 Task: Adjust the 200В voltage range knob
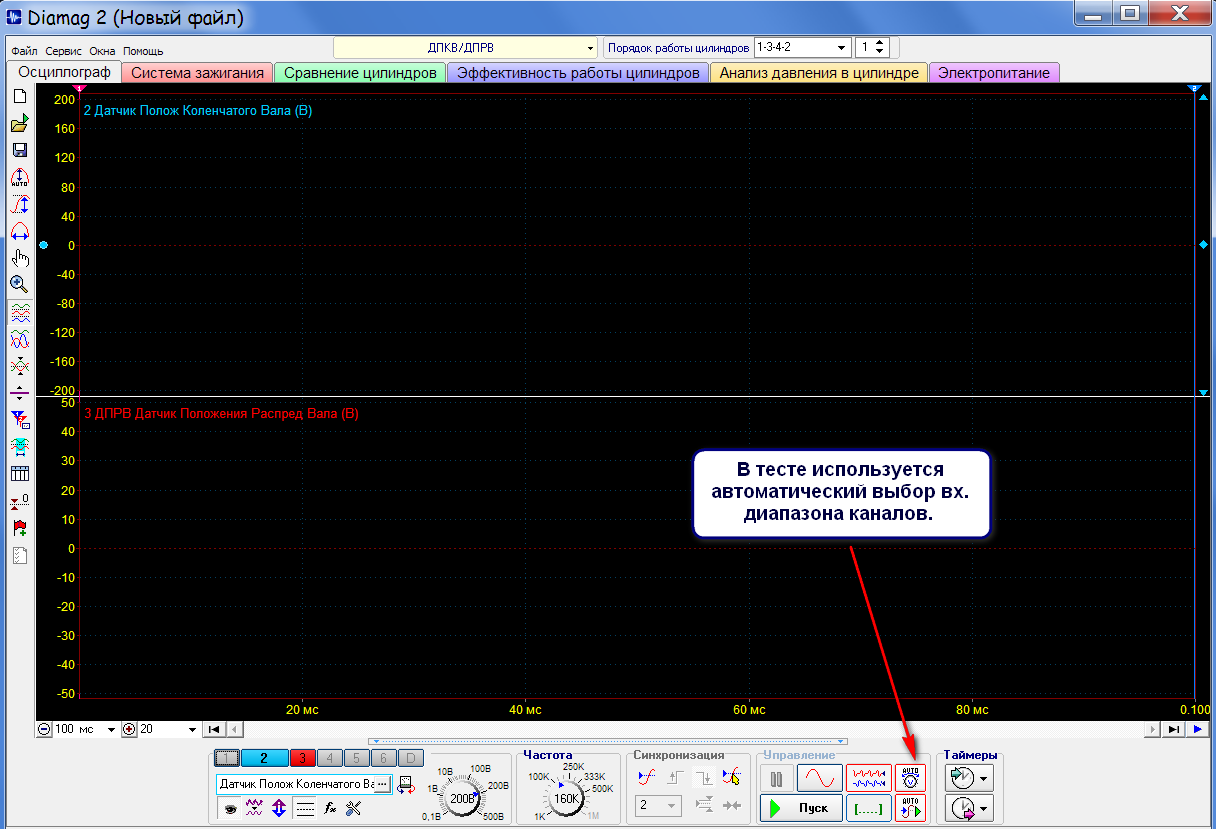[463, 798]
